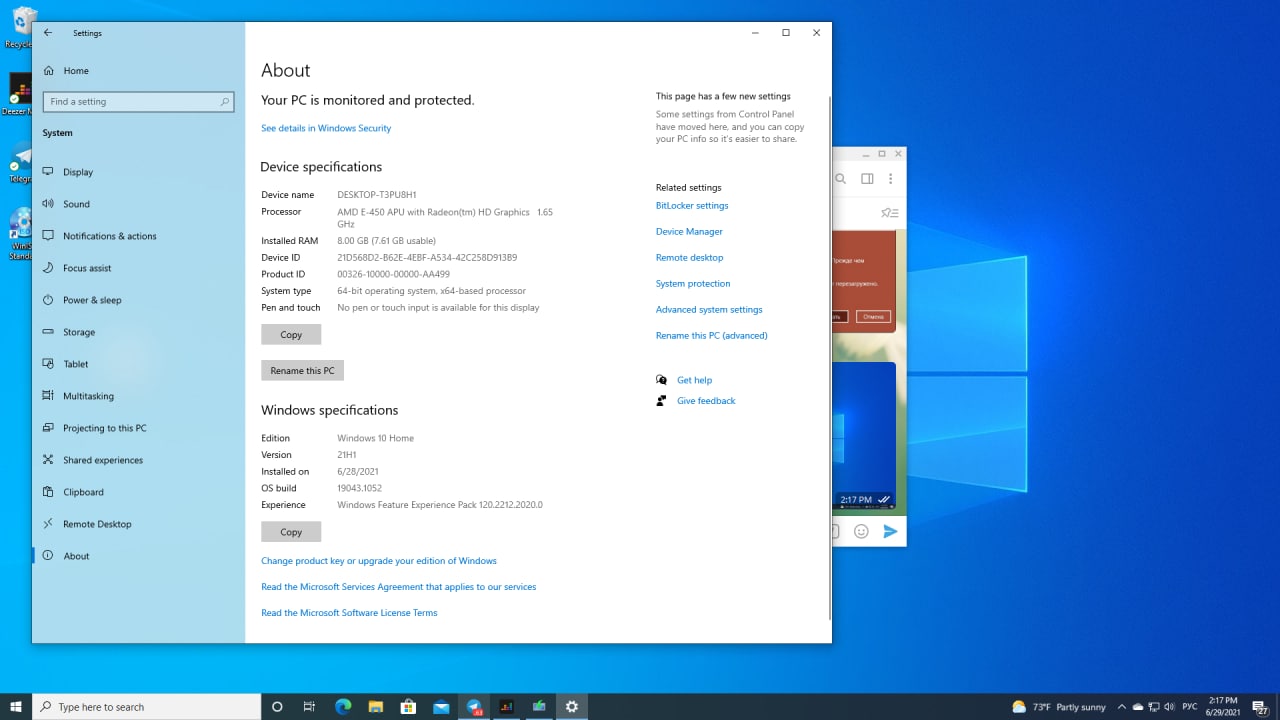
Task: Toggle side panel icon in Telegram window
Action: click(x=867, y=179)
